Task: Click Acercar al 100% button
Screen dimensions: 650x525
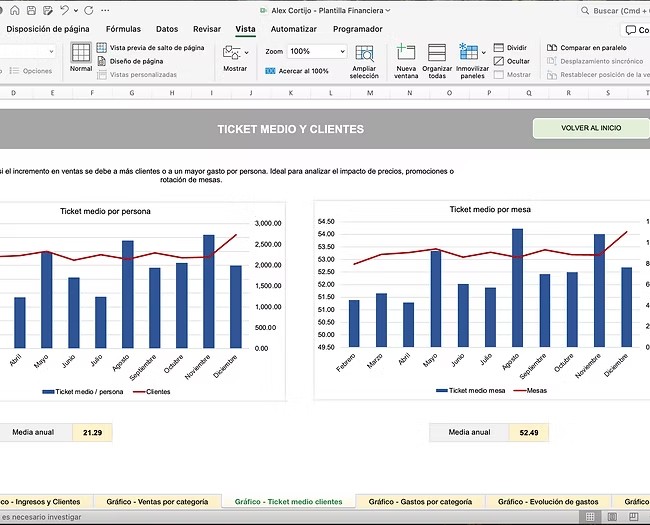Action: (x=297, y=71)
